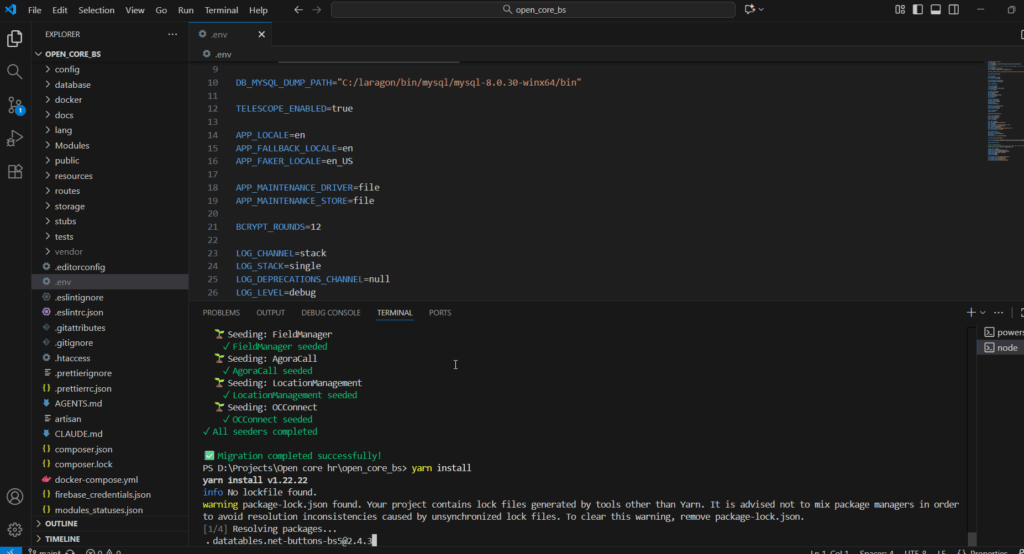
Task: Open the Run and Debug view
Action: point(15,138)
